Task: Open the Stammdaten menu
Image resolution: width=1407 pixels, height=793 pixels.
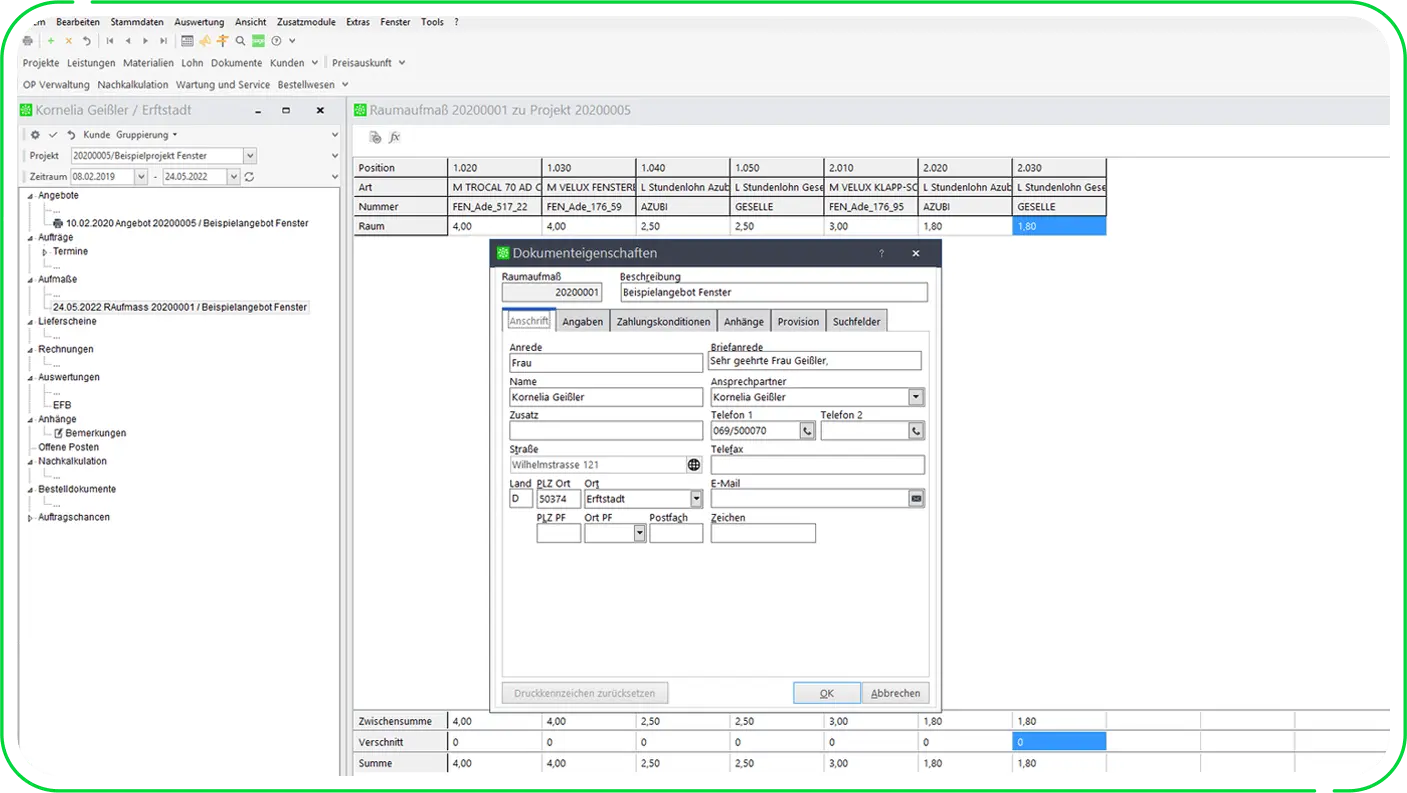Action: click(x=137, y=22)
